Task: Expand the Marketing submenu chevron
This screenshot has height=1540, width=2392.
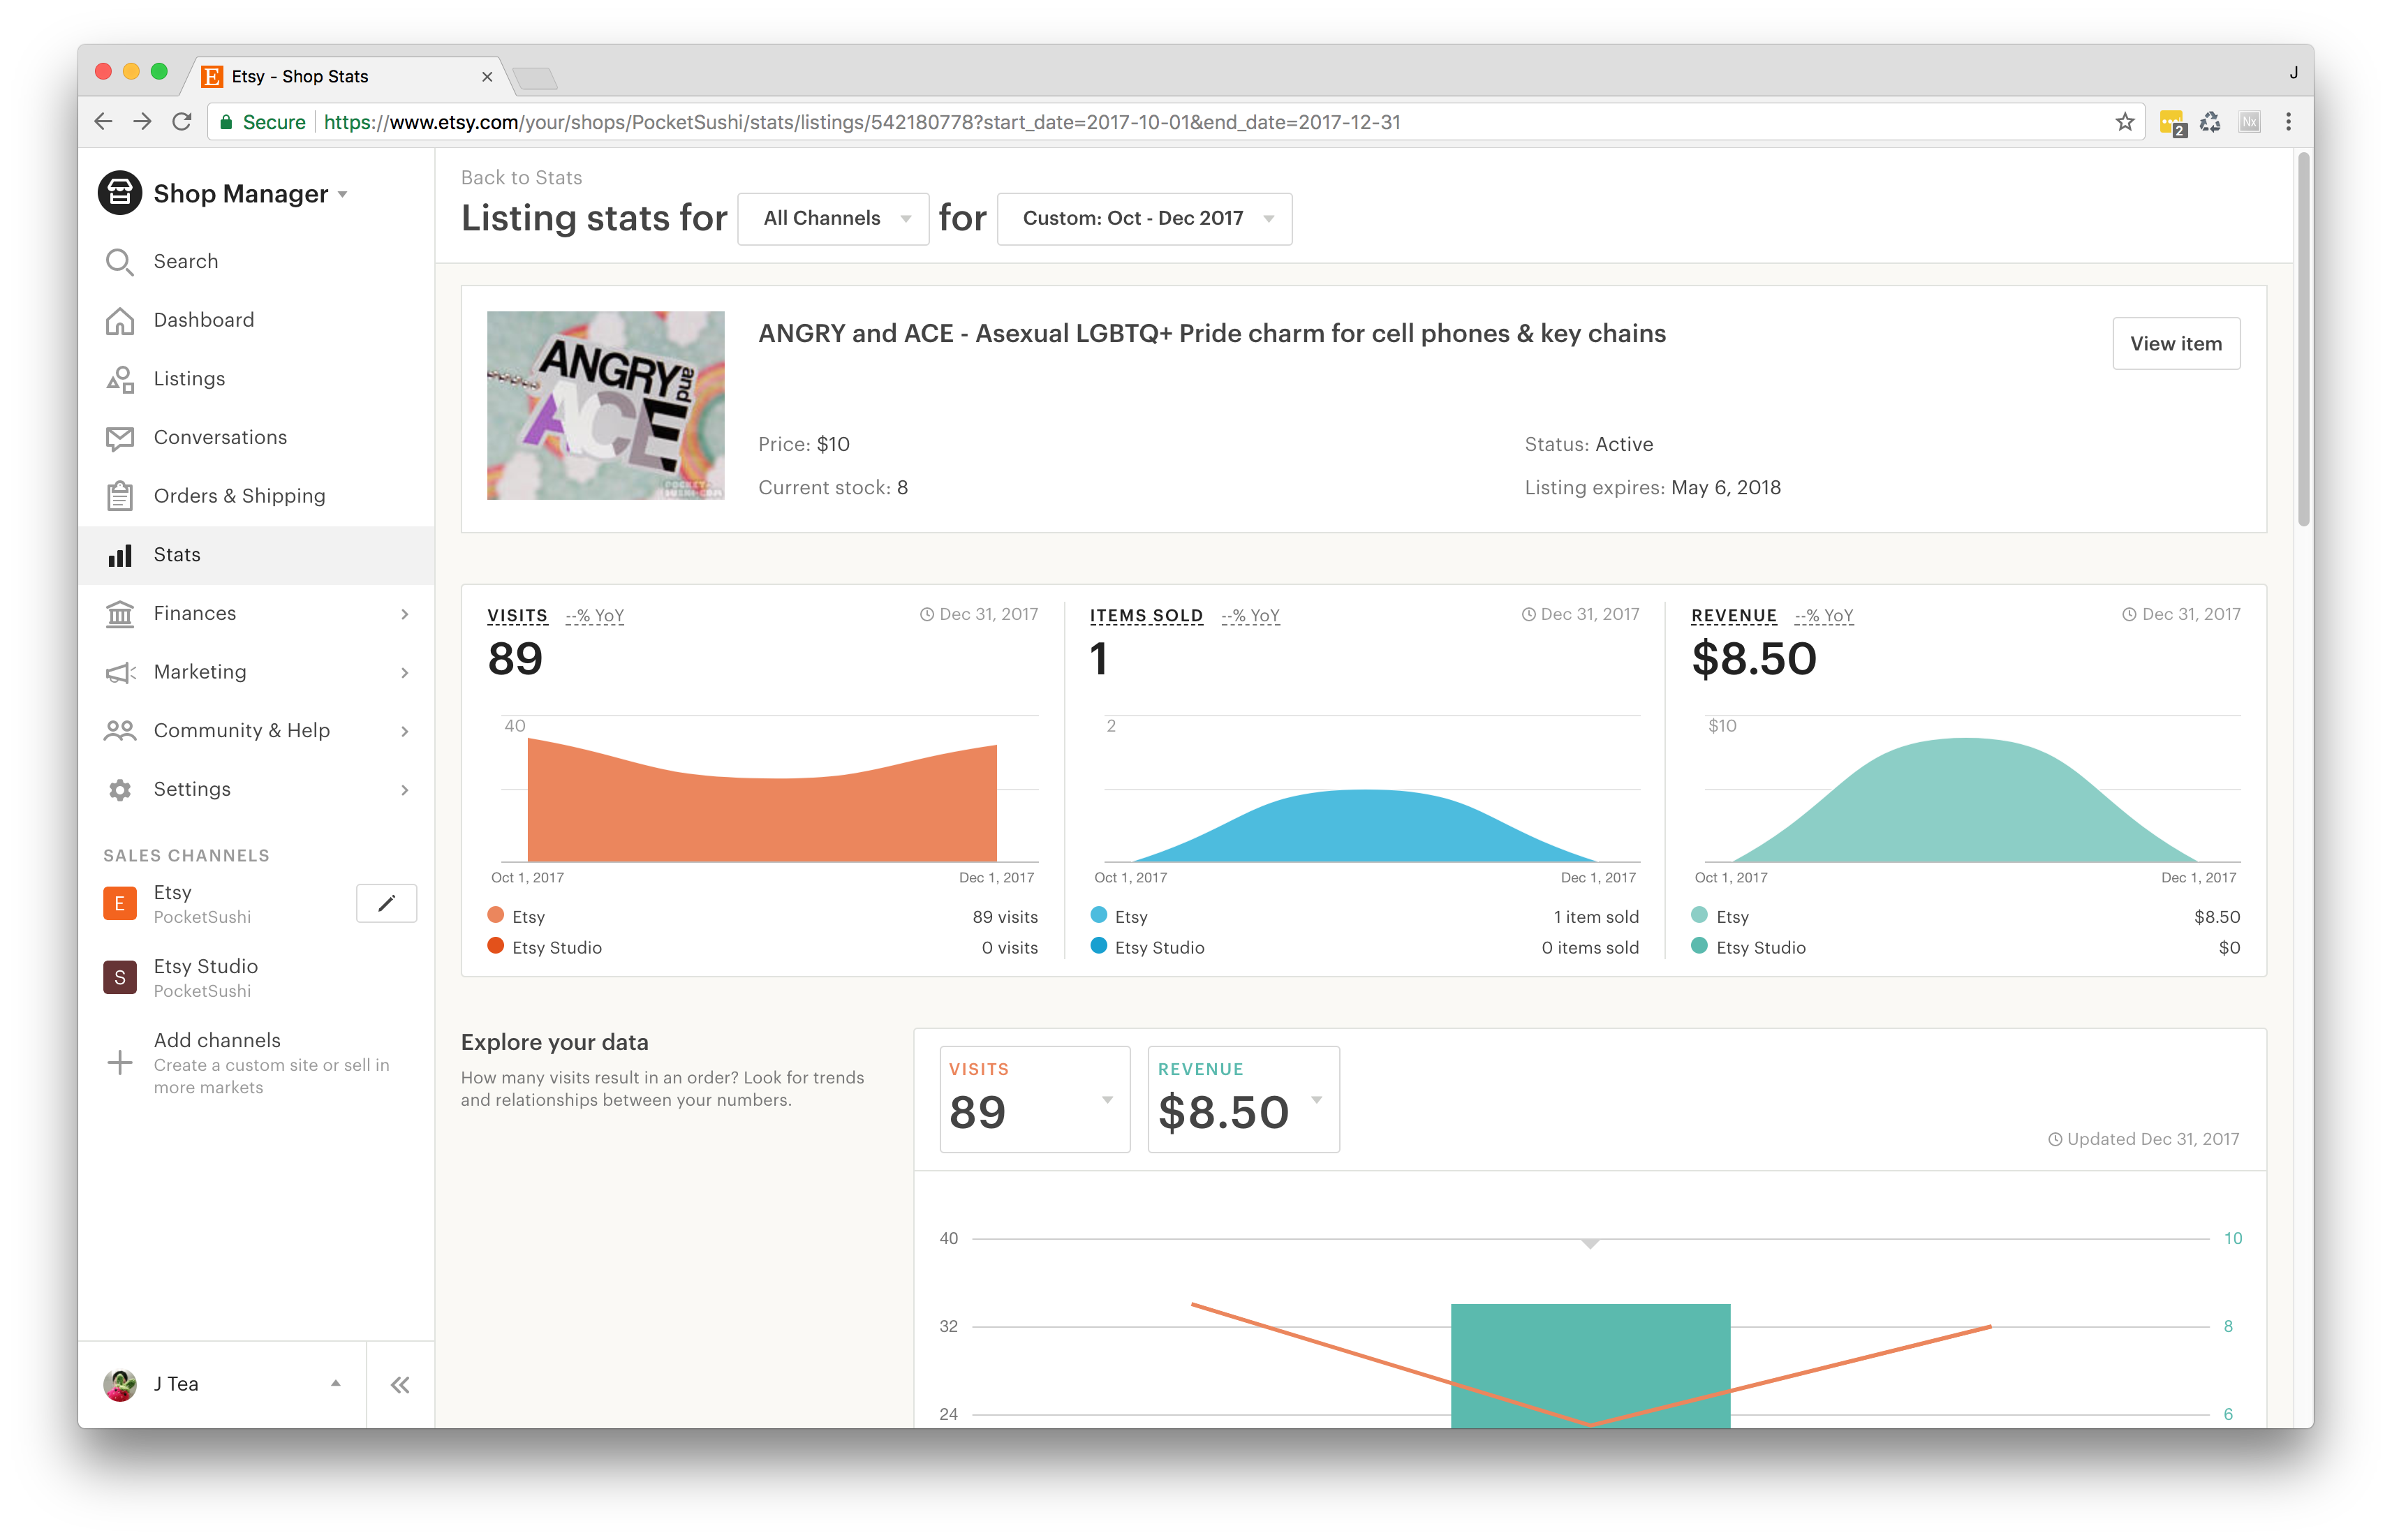Action: pos(405,673)
